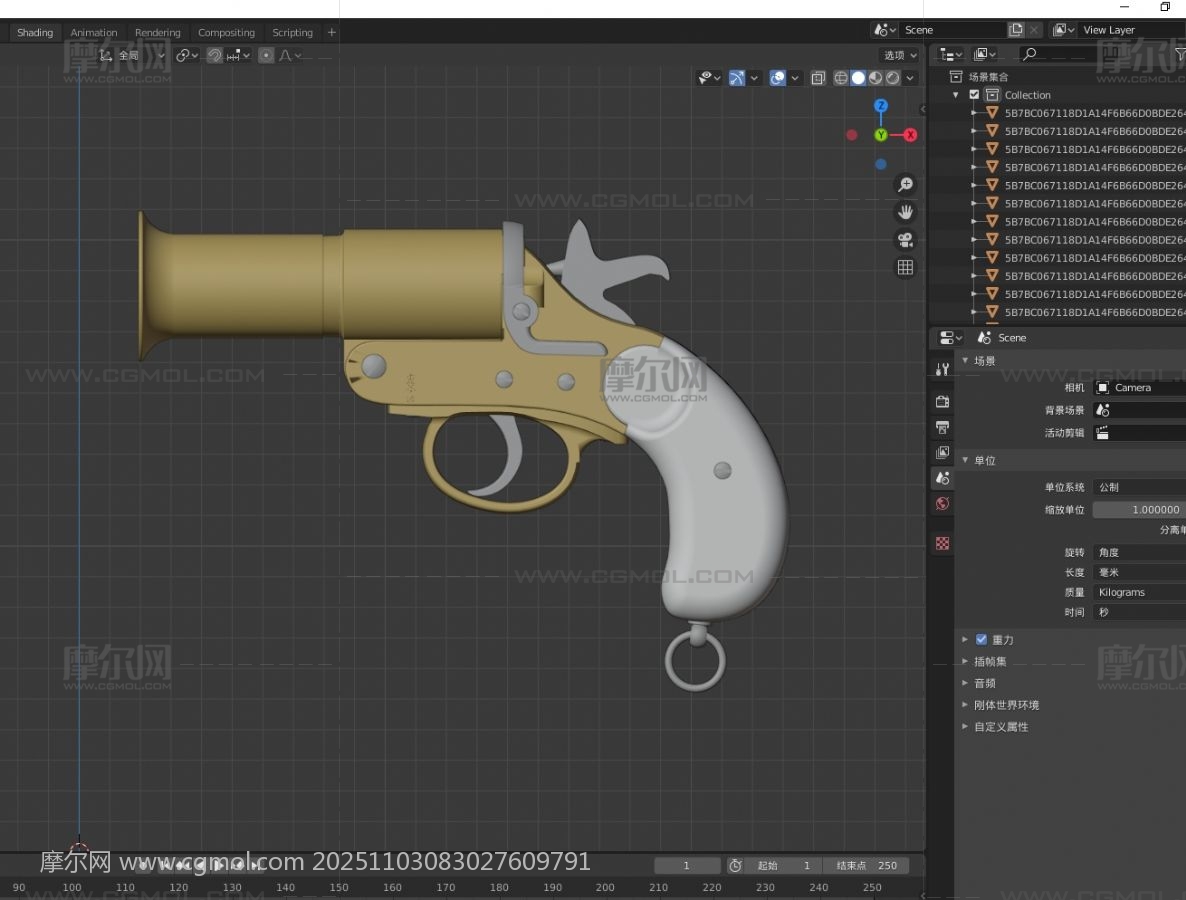Open the 选项 options dropdown
The image size is (1186, 900).
click(x=899, y=56)
